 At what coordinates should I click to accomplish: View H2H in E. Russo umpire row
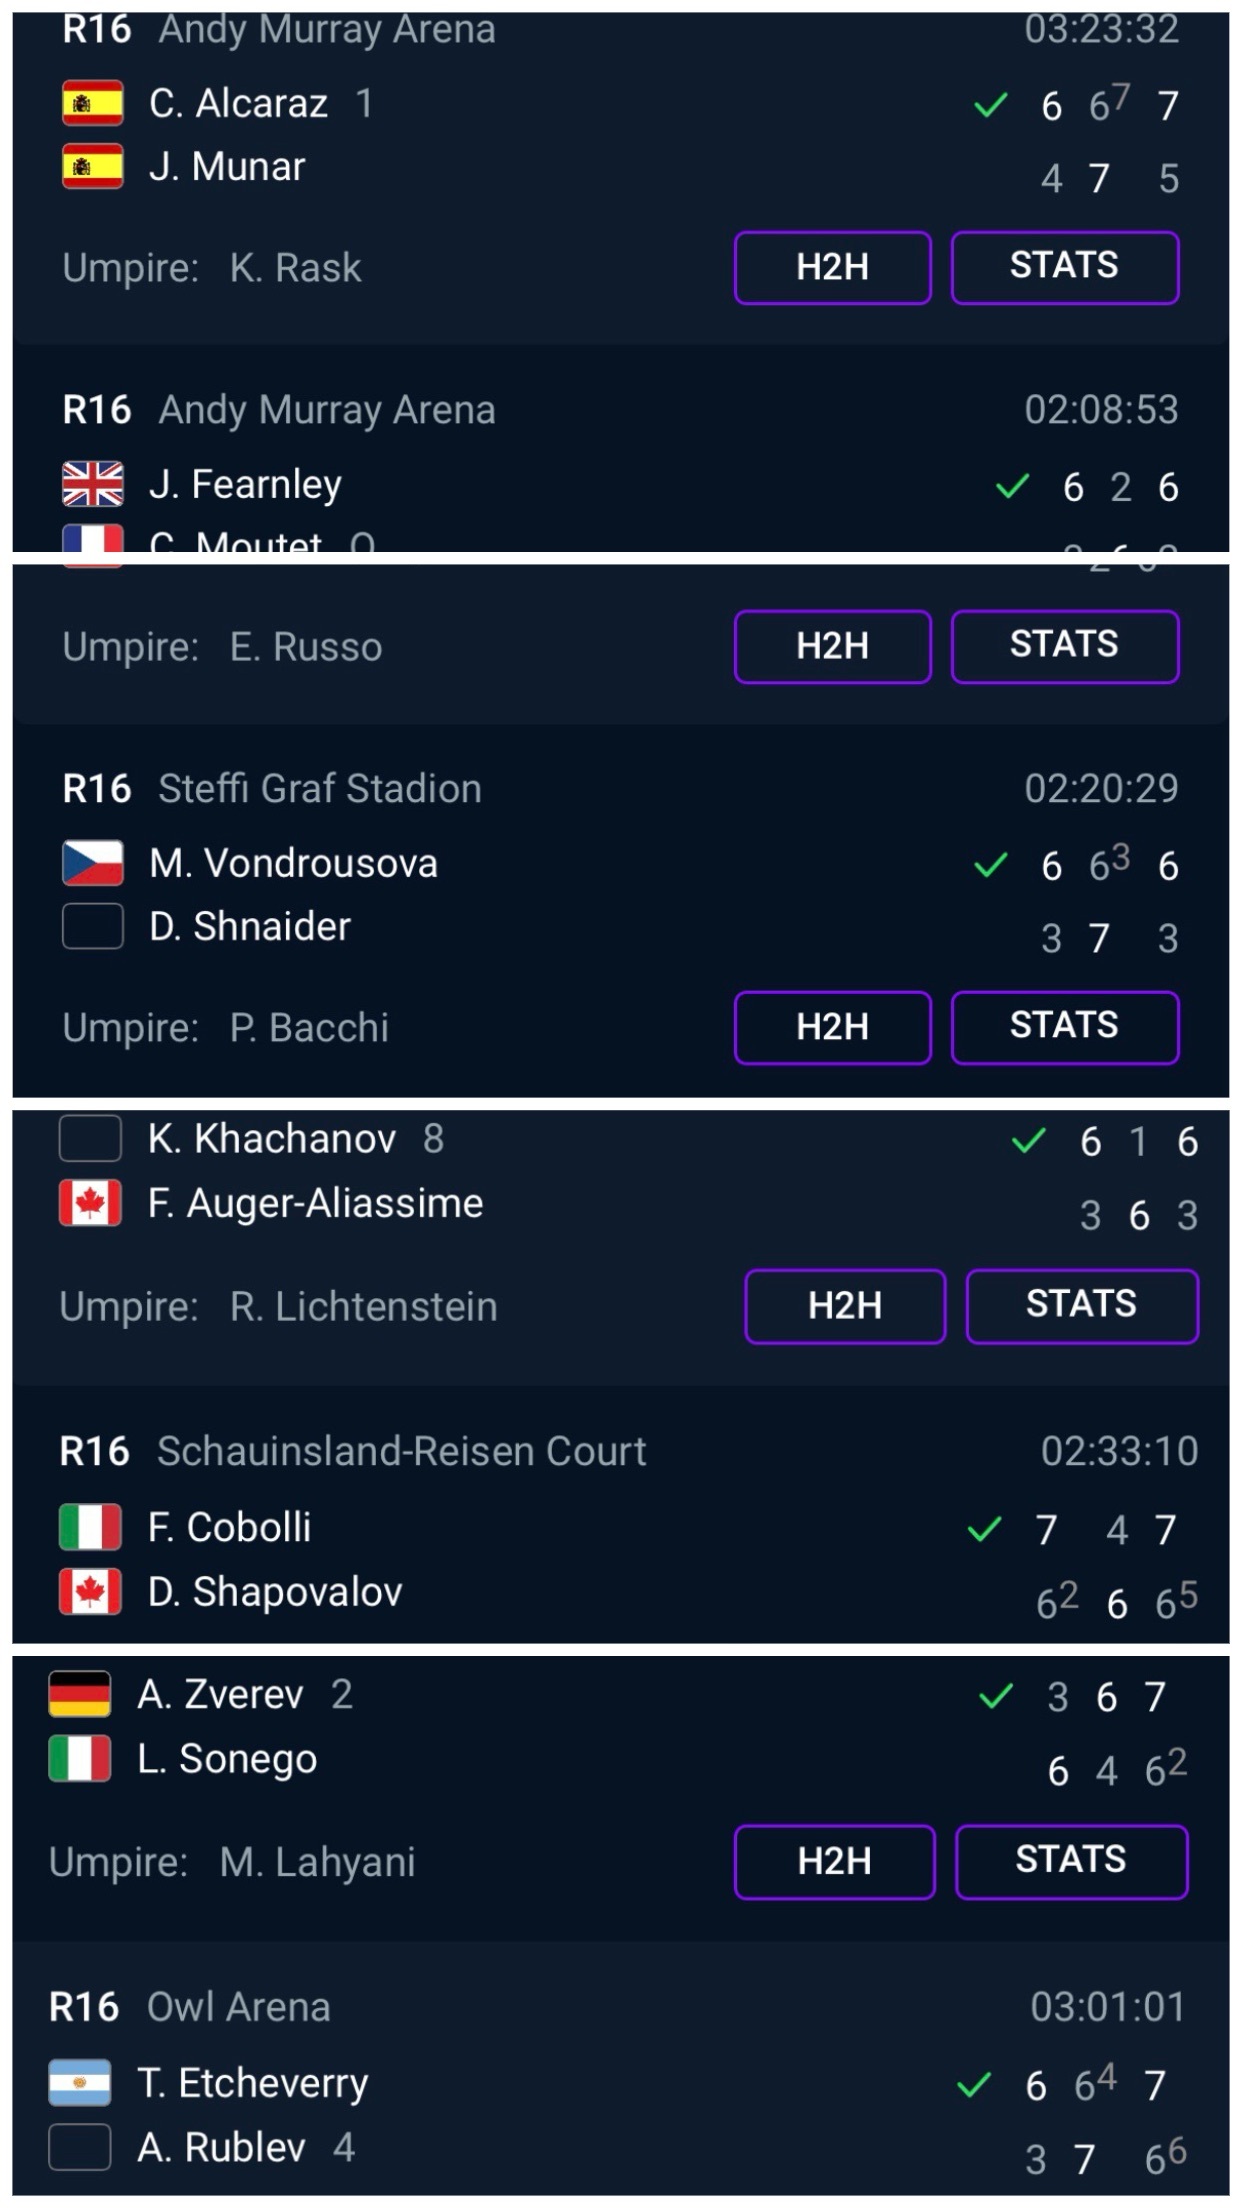coord(833,646)
